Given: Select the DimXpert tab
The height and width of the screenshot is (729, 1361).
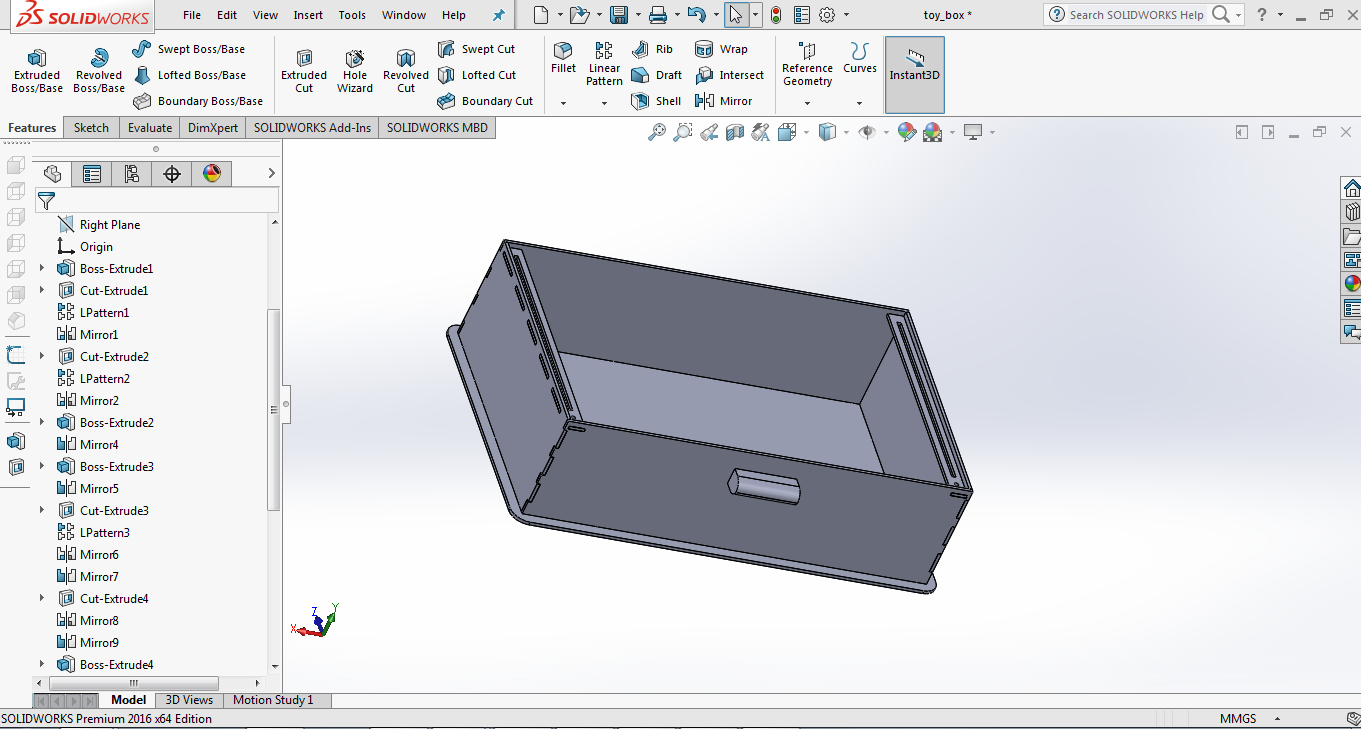Looking at the screenshot, I should (213, 128).
